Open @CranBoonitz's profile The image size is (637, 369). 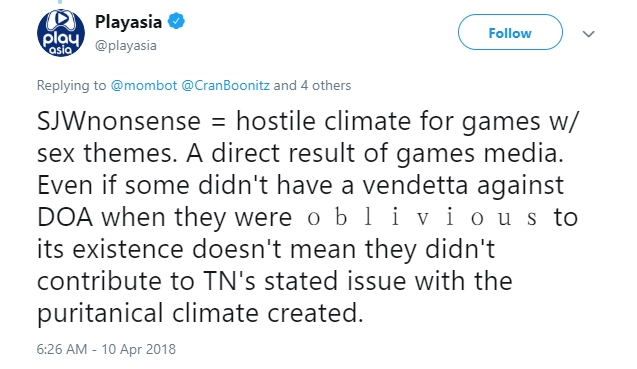(x=225, y=86)
